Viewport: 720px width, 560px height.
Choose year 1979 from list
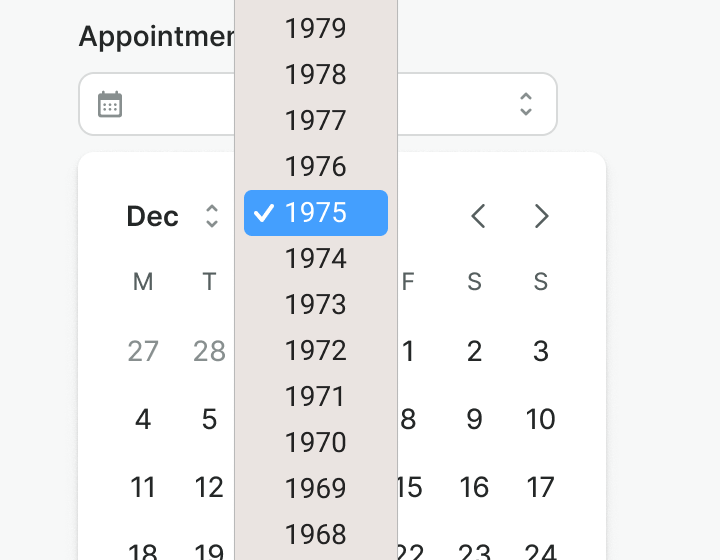[316, 29]
